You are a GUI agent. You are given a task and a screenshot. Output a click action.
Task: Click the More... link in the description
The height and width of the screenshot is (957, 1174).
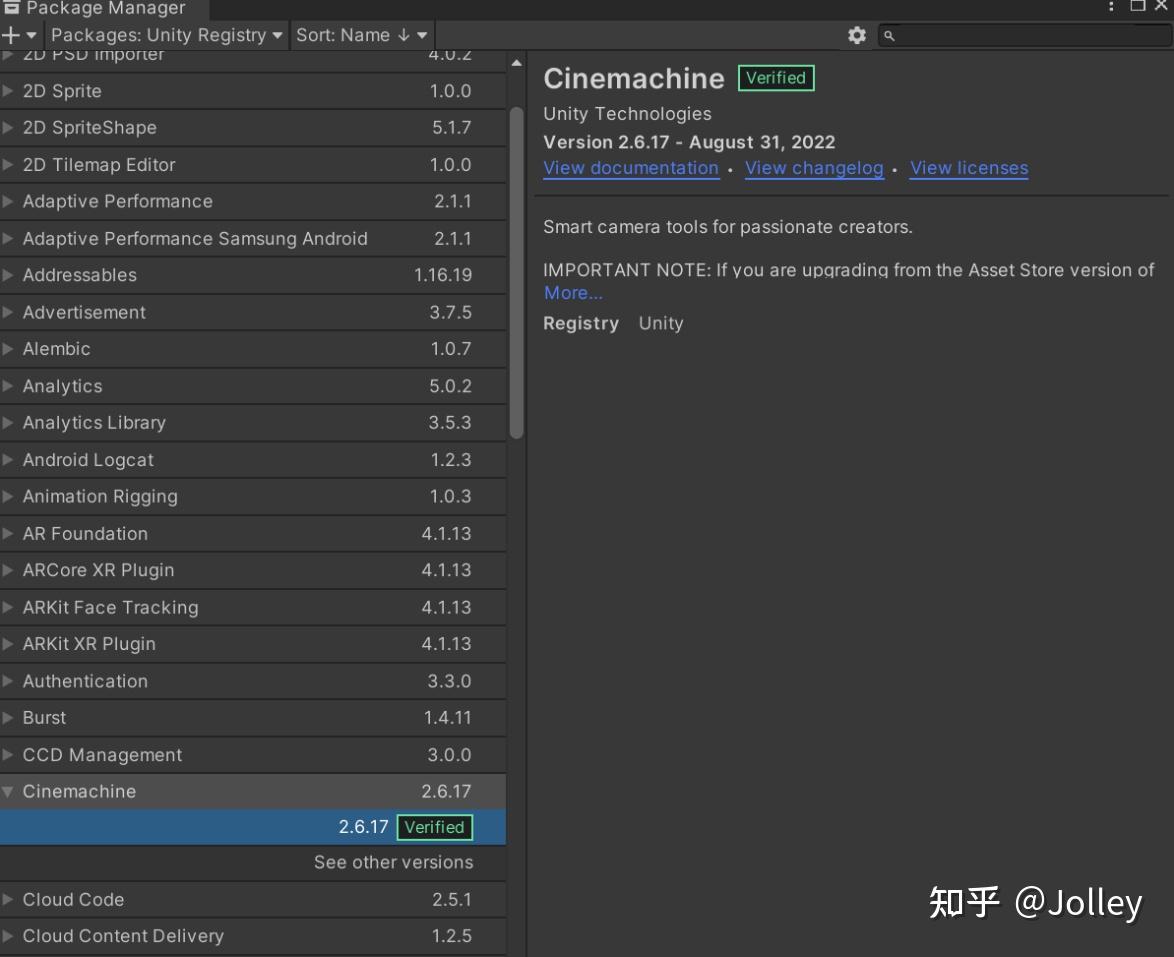coord(572,292)
